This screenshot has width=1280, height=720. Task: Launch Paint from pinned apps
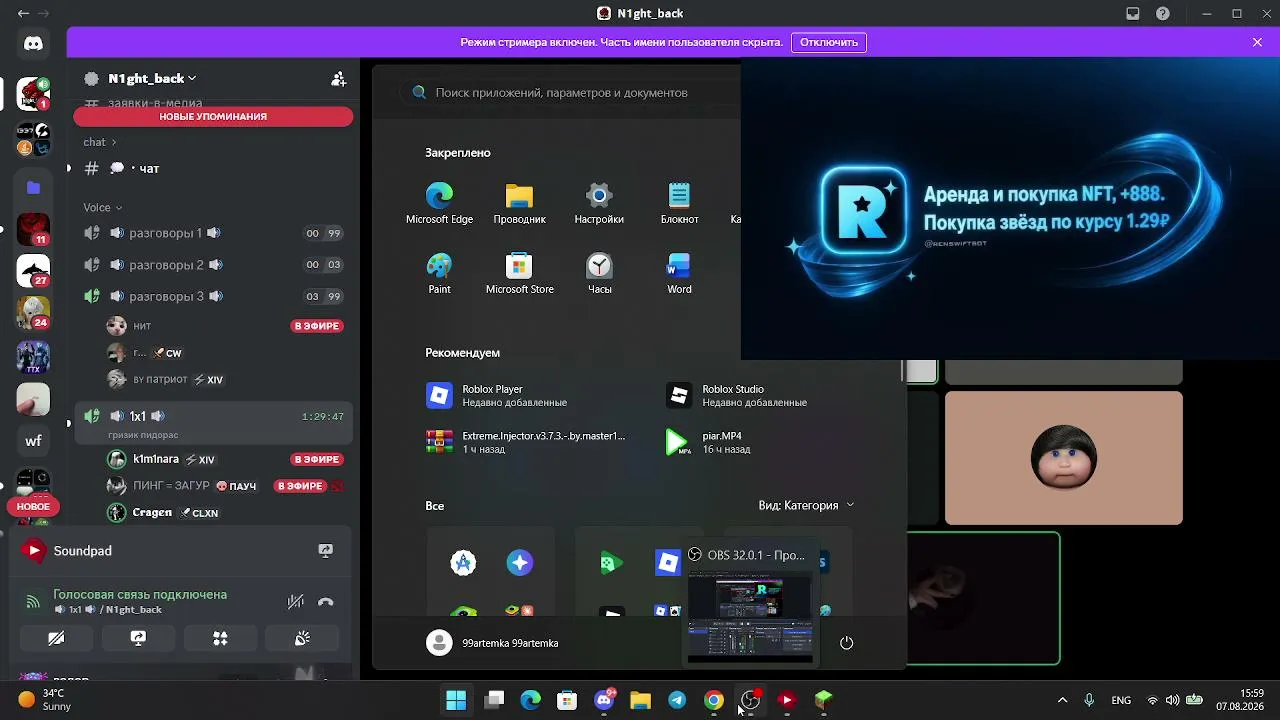[439, 273]
